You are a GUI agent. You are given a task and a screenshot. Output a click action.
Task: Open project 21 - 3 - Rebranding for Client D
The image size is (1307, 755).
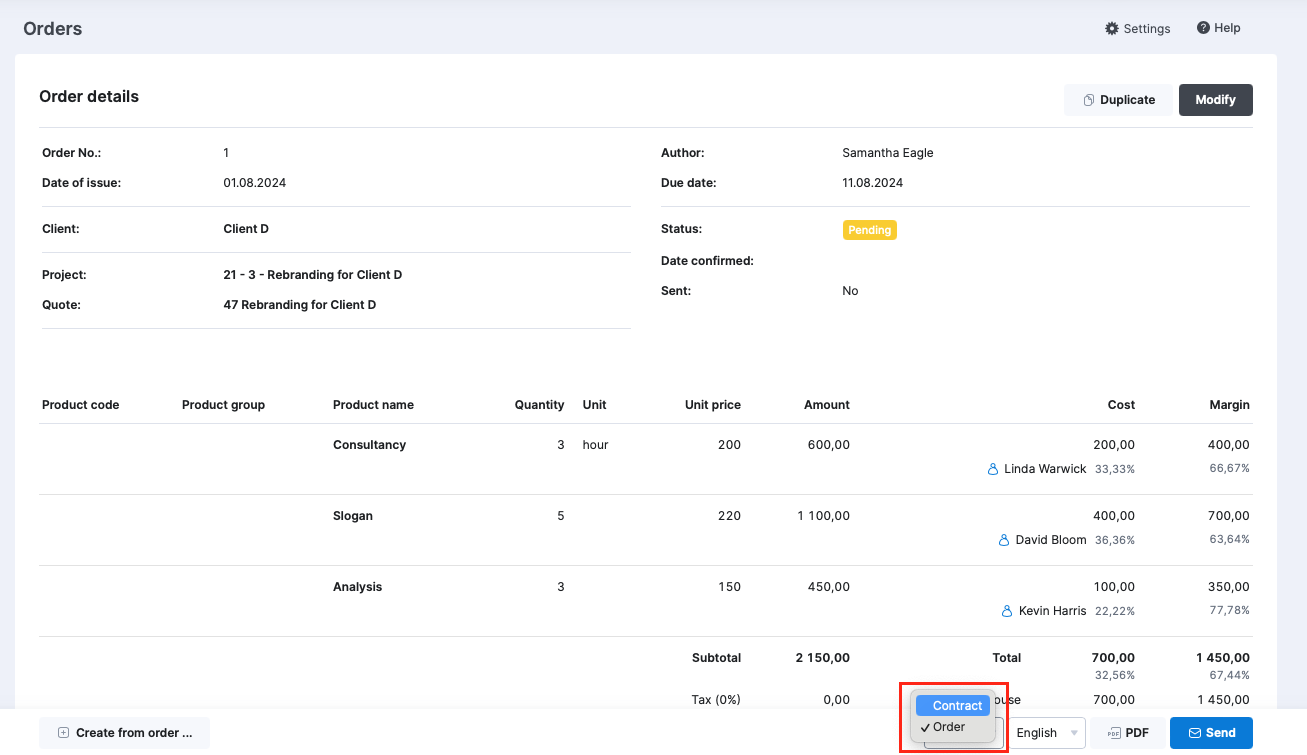click(313, 275)
